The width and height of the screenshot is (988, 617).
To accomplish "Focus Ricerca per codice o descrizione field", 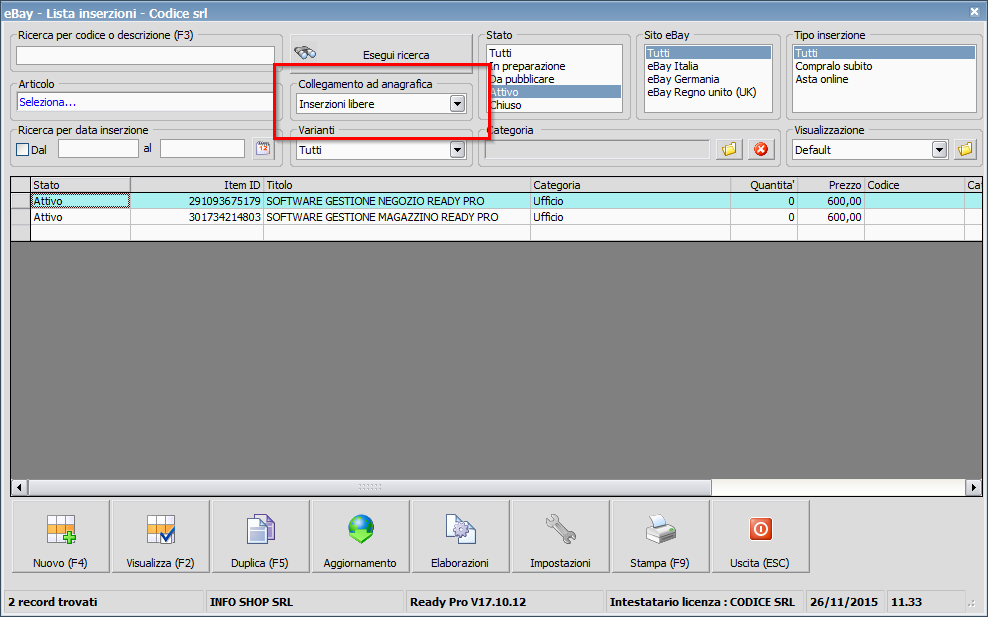I will [x=146, y=55].
